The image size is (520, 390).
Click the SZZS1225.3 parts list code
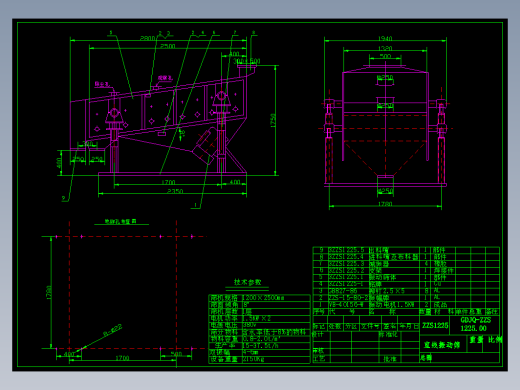[x=346, y=264]
